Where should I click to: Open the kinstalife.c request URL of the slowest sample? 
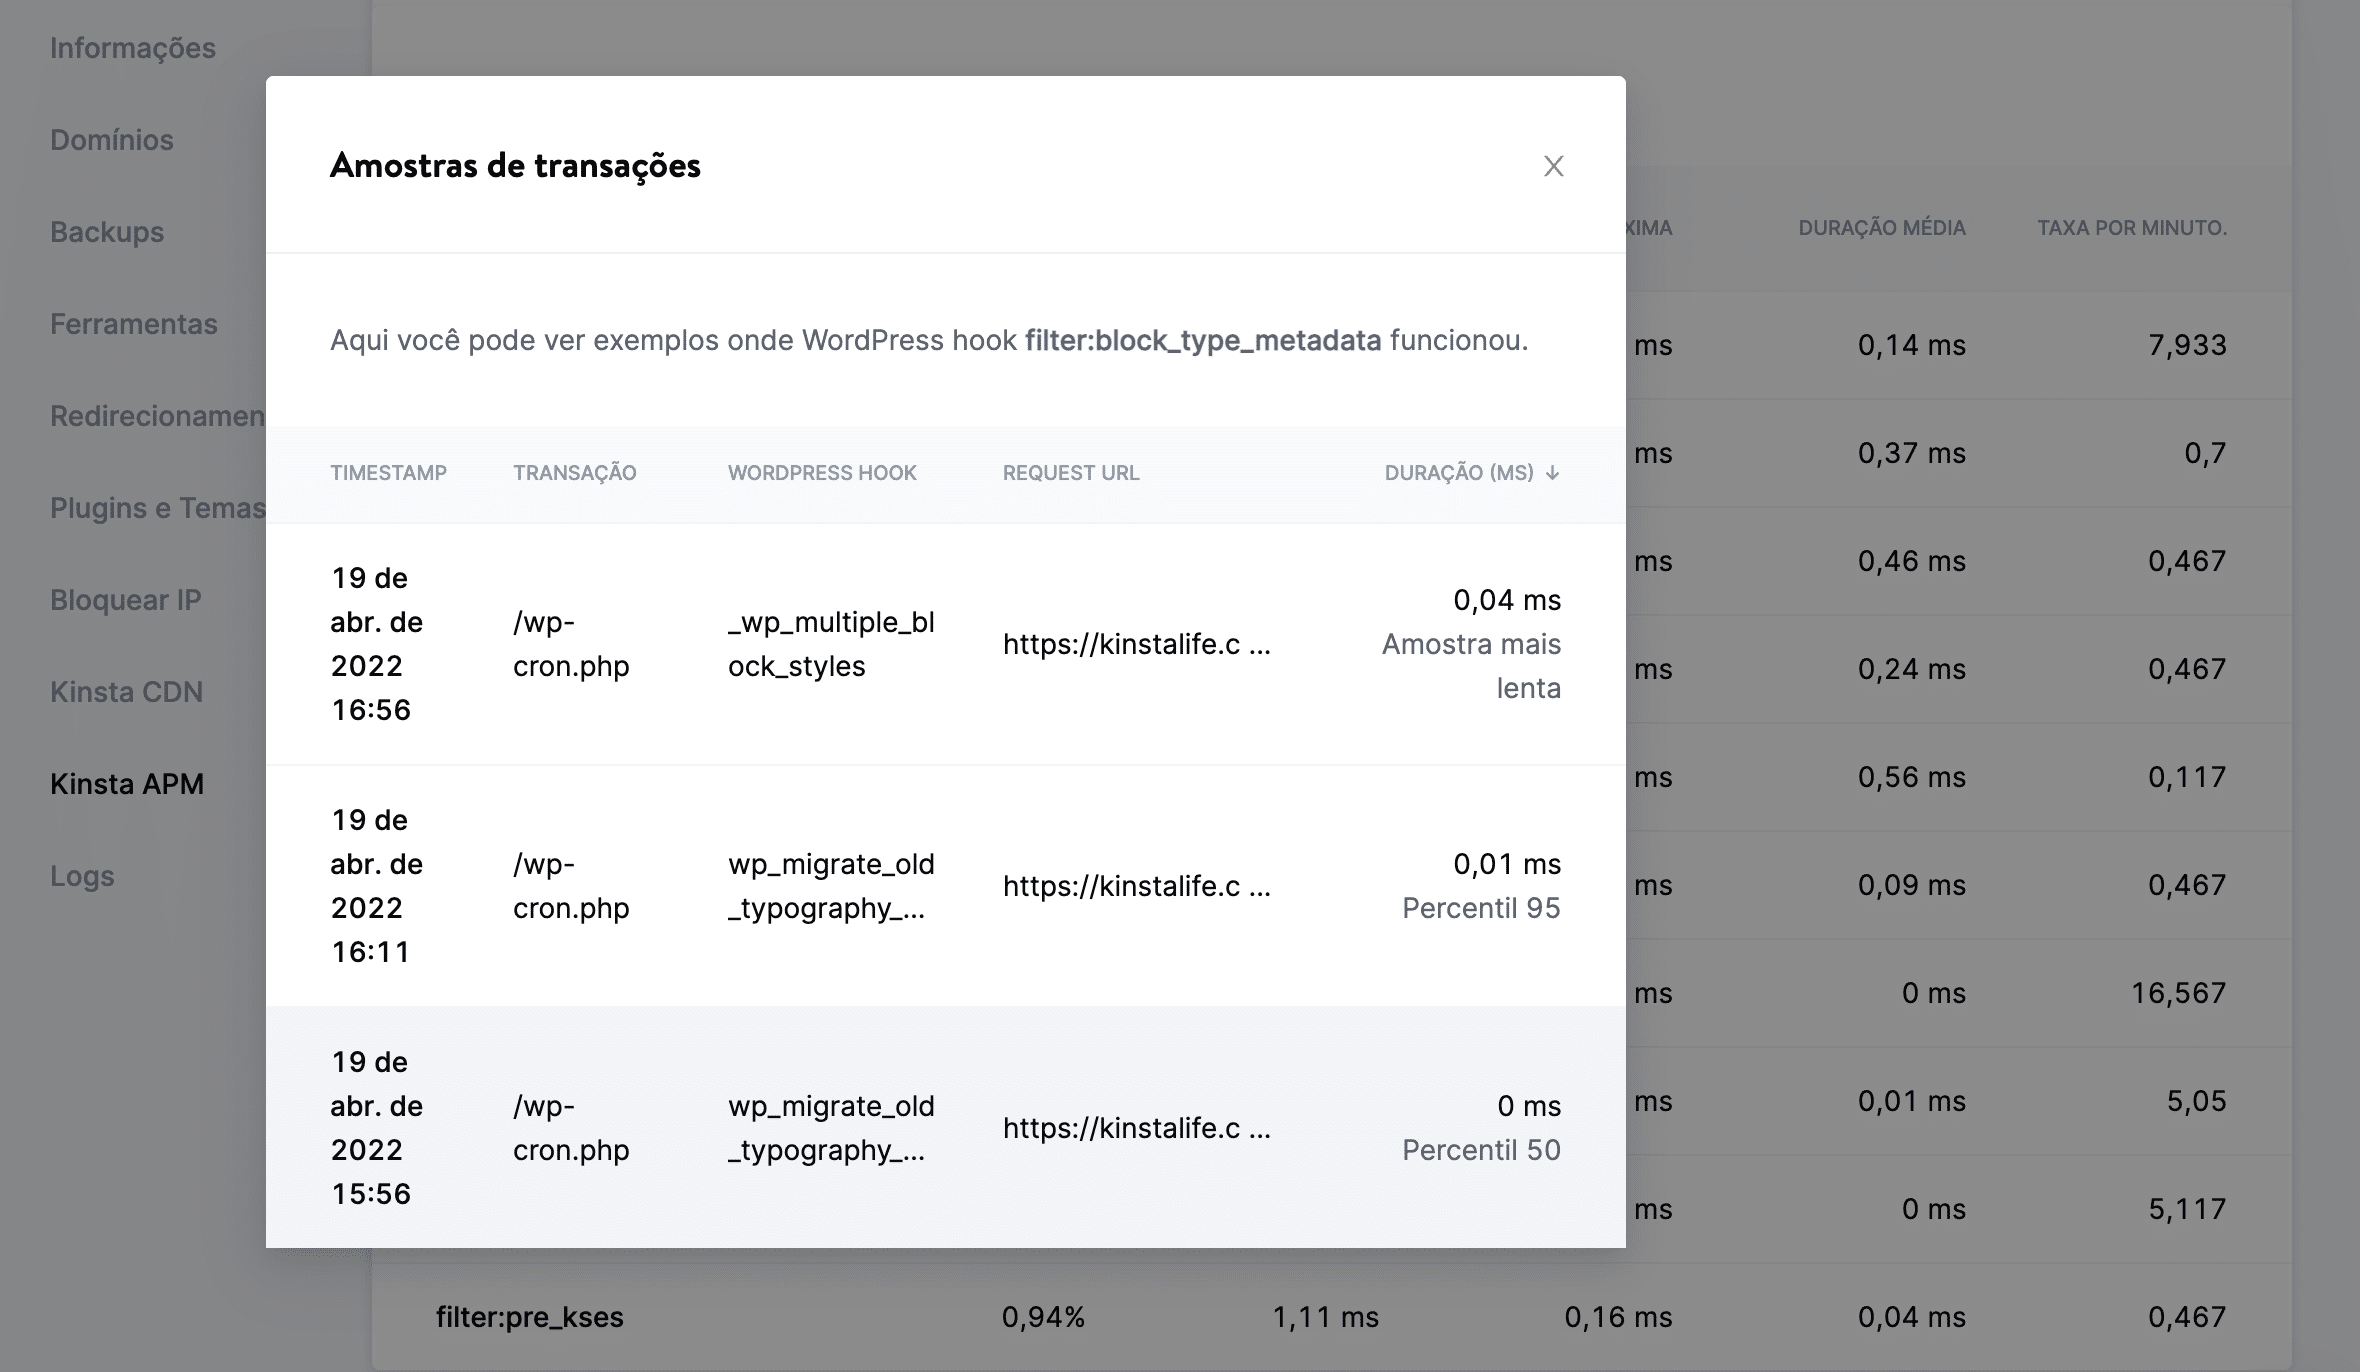pos(1137,645)
